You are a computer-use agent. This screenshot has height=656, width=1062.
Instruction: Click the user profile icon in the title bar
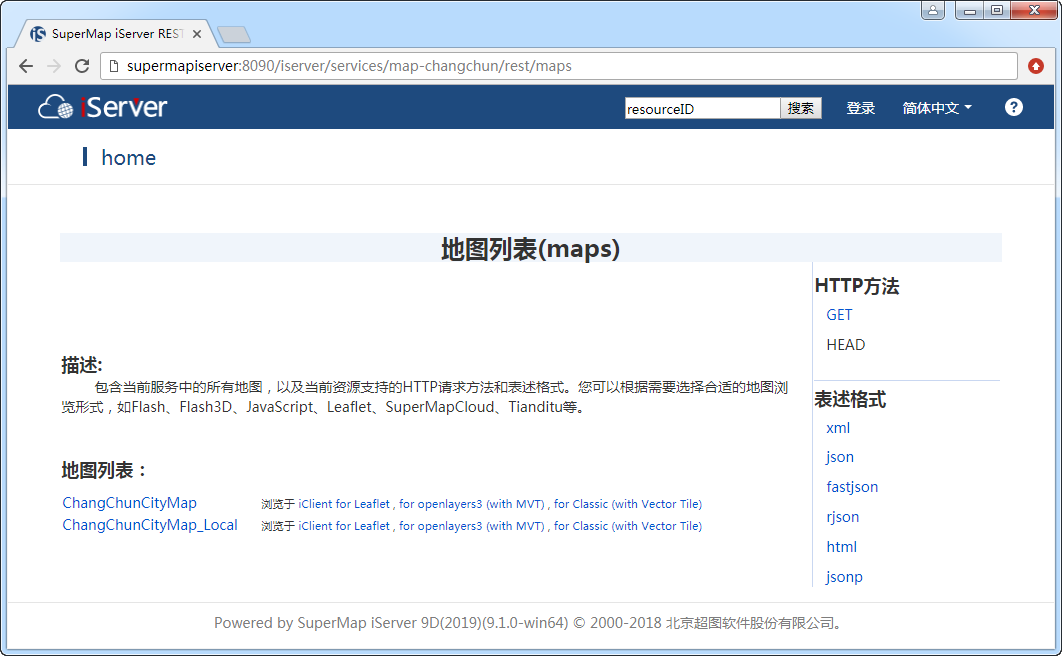pyautogui.click(x=933, y=10)
